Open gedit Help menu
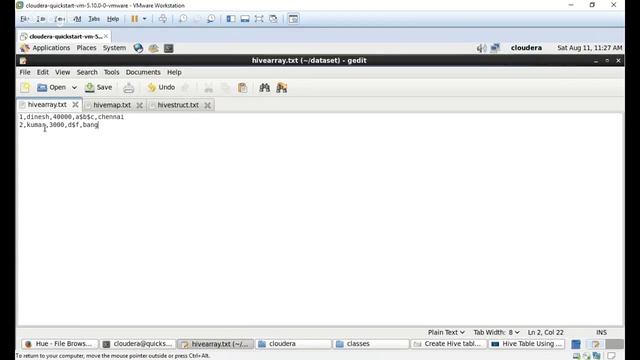 click(x=174, y=72)
